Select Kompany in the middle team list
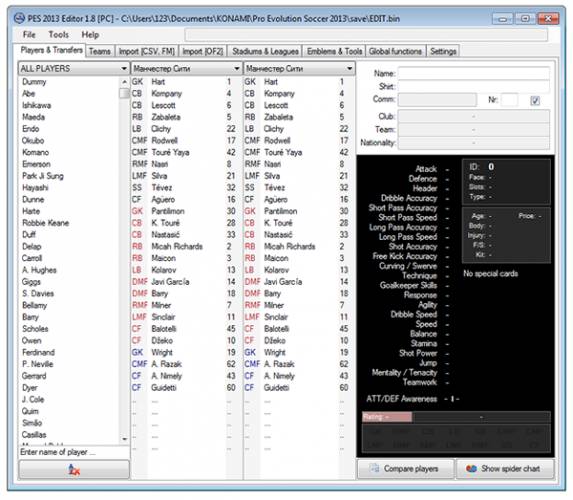The height and width of the screenshot is (500, 573). click(x=167, y=94)
